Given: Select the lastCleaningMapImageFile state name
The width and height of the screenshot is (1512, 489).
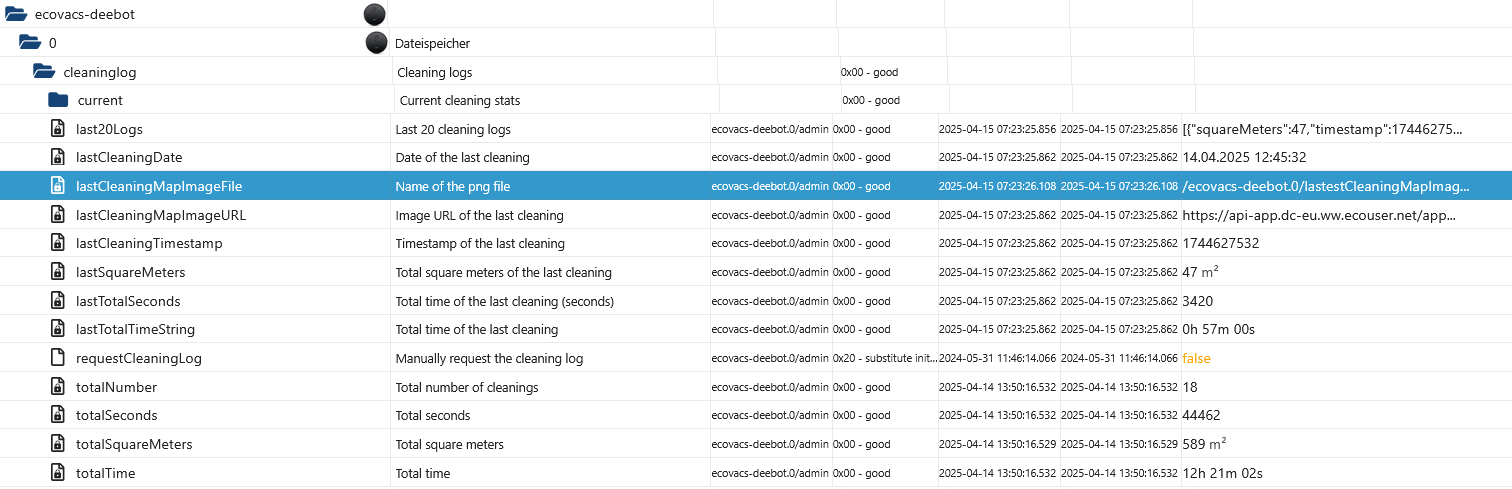Looking at the screenshot, I should 159,186.
